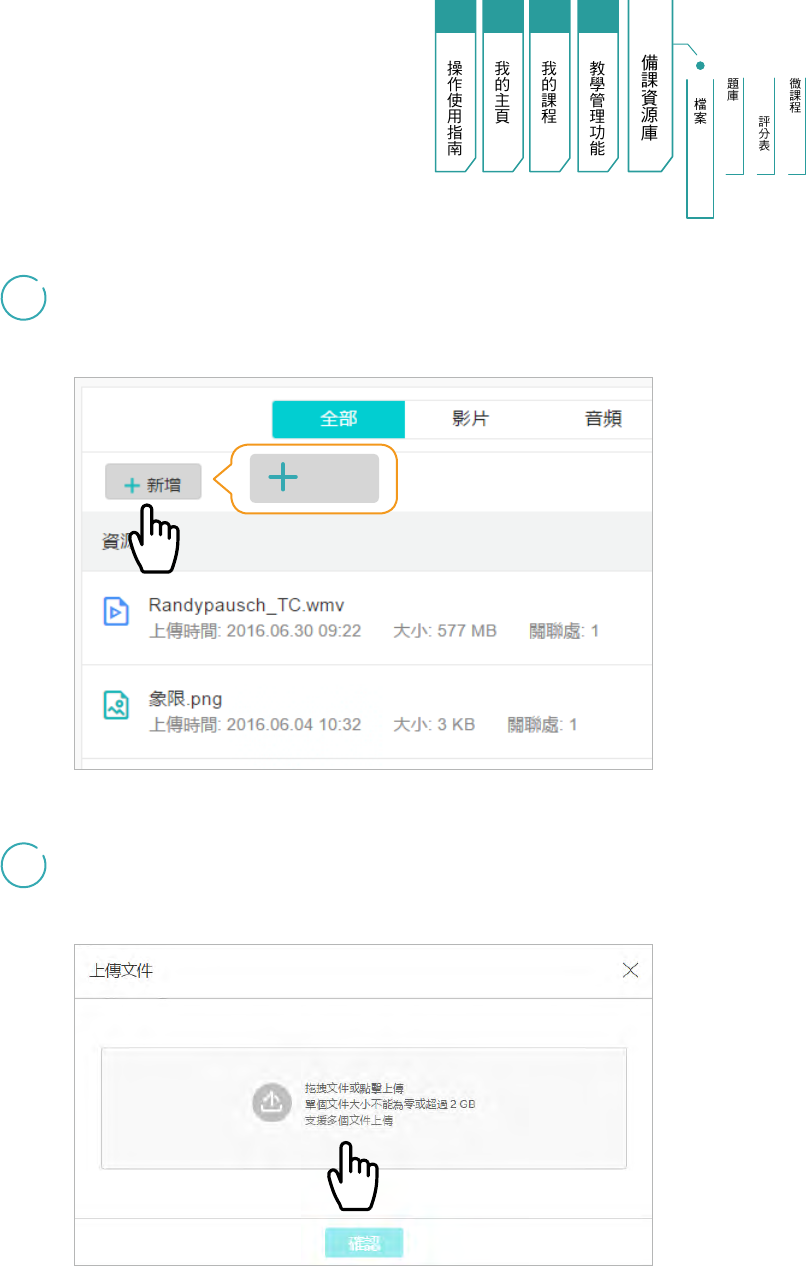Close the 上傳文件 dialog with the X
Viewport: 806px width, 1266px height.
[630, 970]
